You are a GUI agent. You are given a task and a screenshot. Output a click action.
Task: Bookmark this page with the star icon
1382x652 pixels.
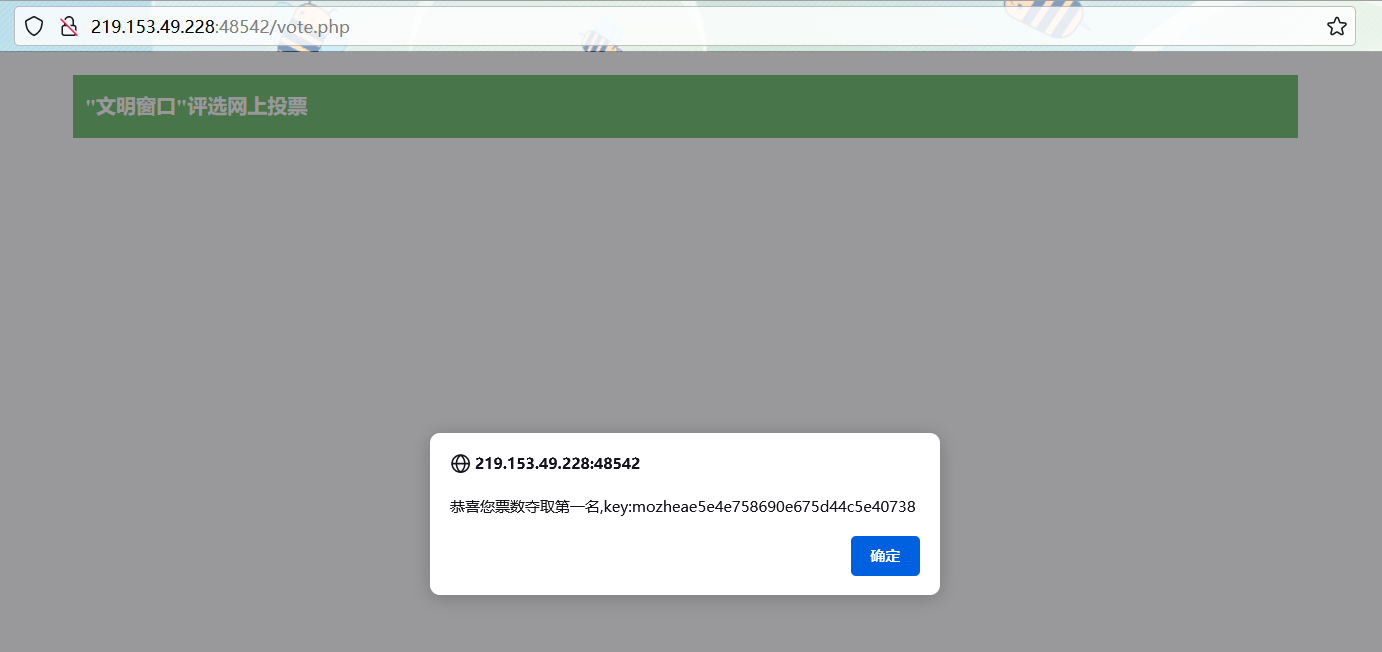pos(1336,26)
